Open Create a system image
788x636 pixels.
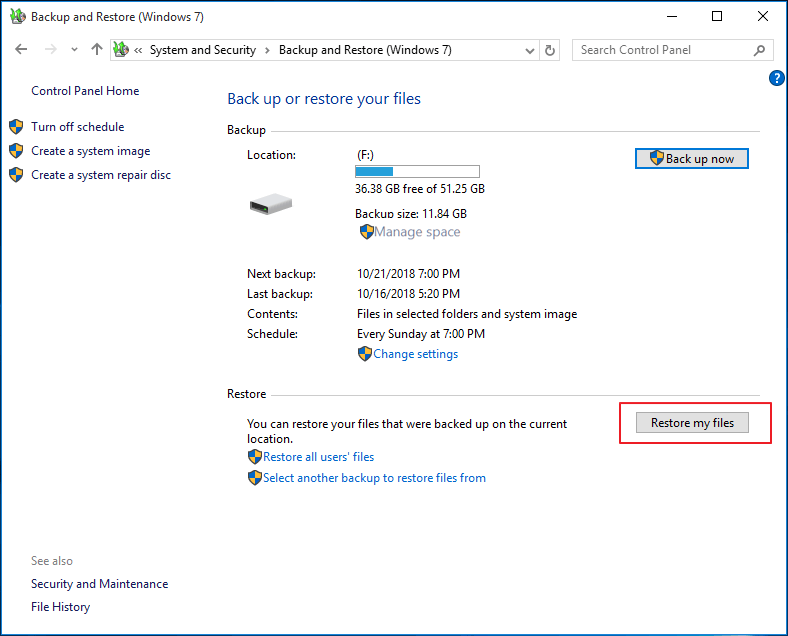90,151
